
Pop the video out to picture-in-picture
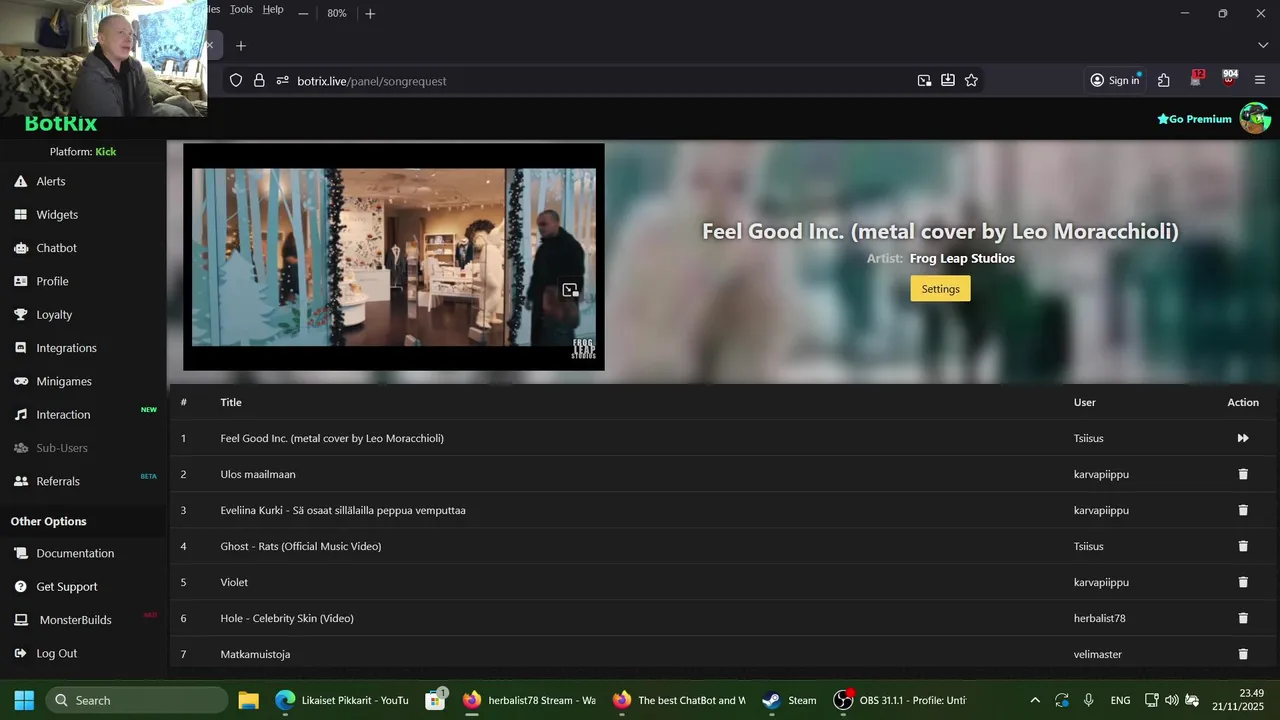[570, 290]
